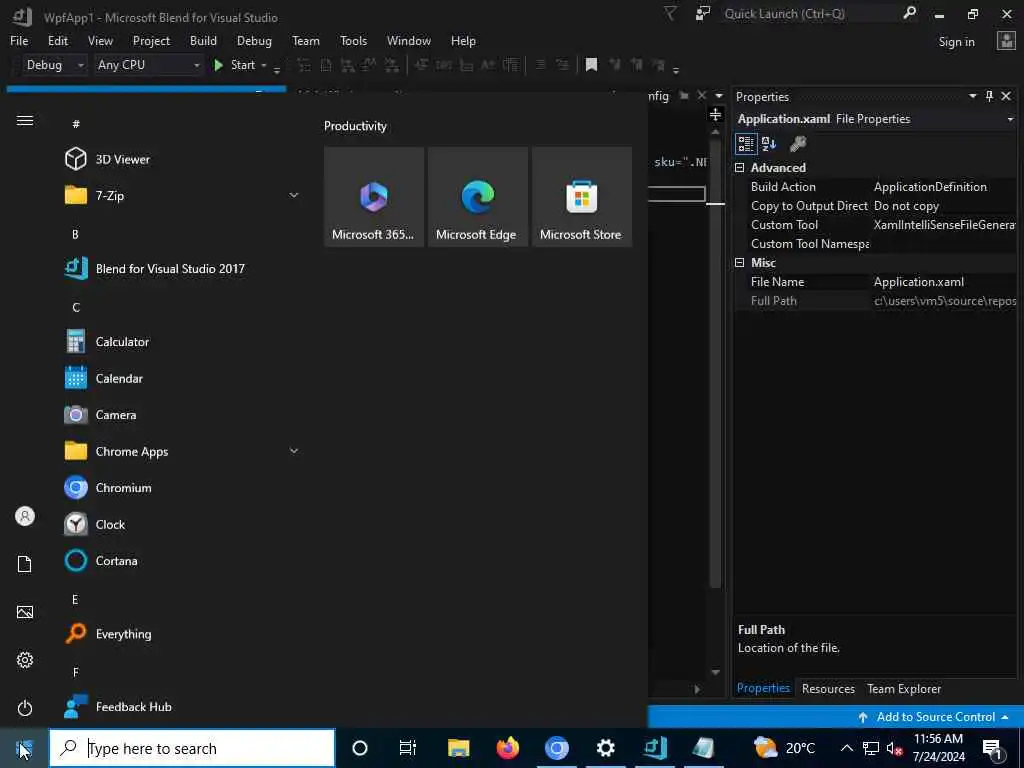The image size is (1024, 768).
Task: Open the Start button dropdown arrow
Action: coord(264,65)
